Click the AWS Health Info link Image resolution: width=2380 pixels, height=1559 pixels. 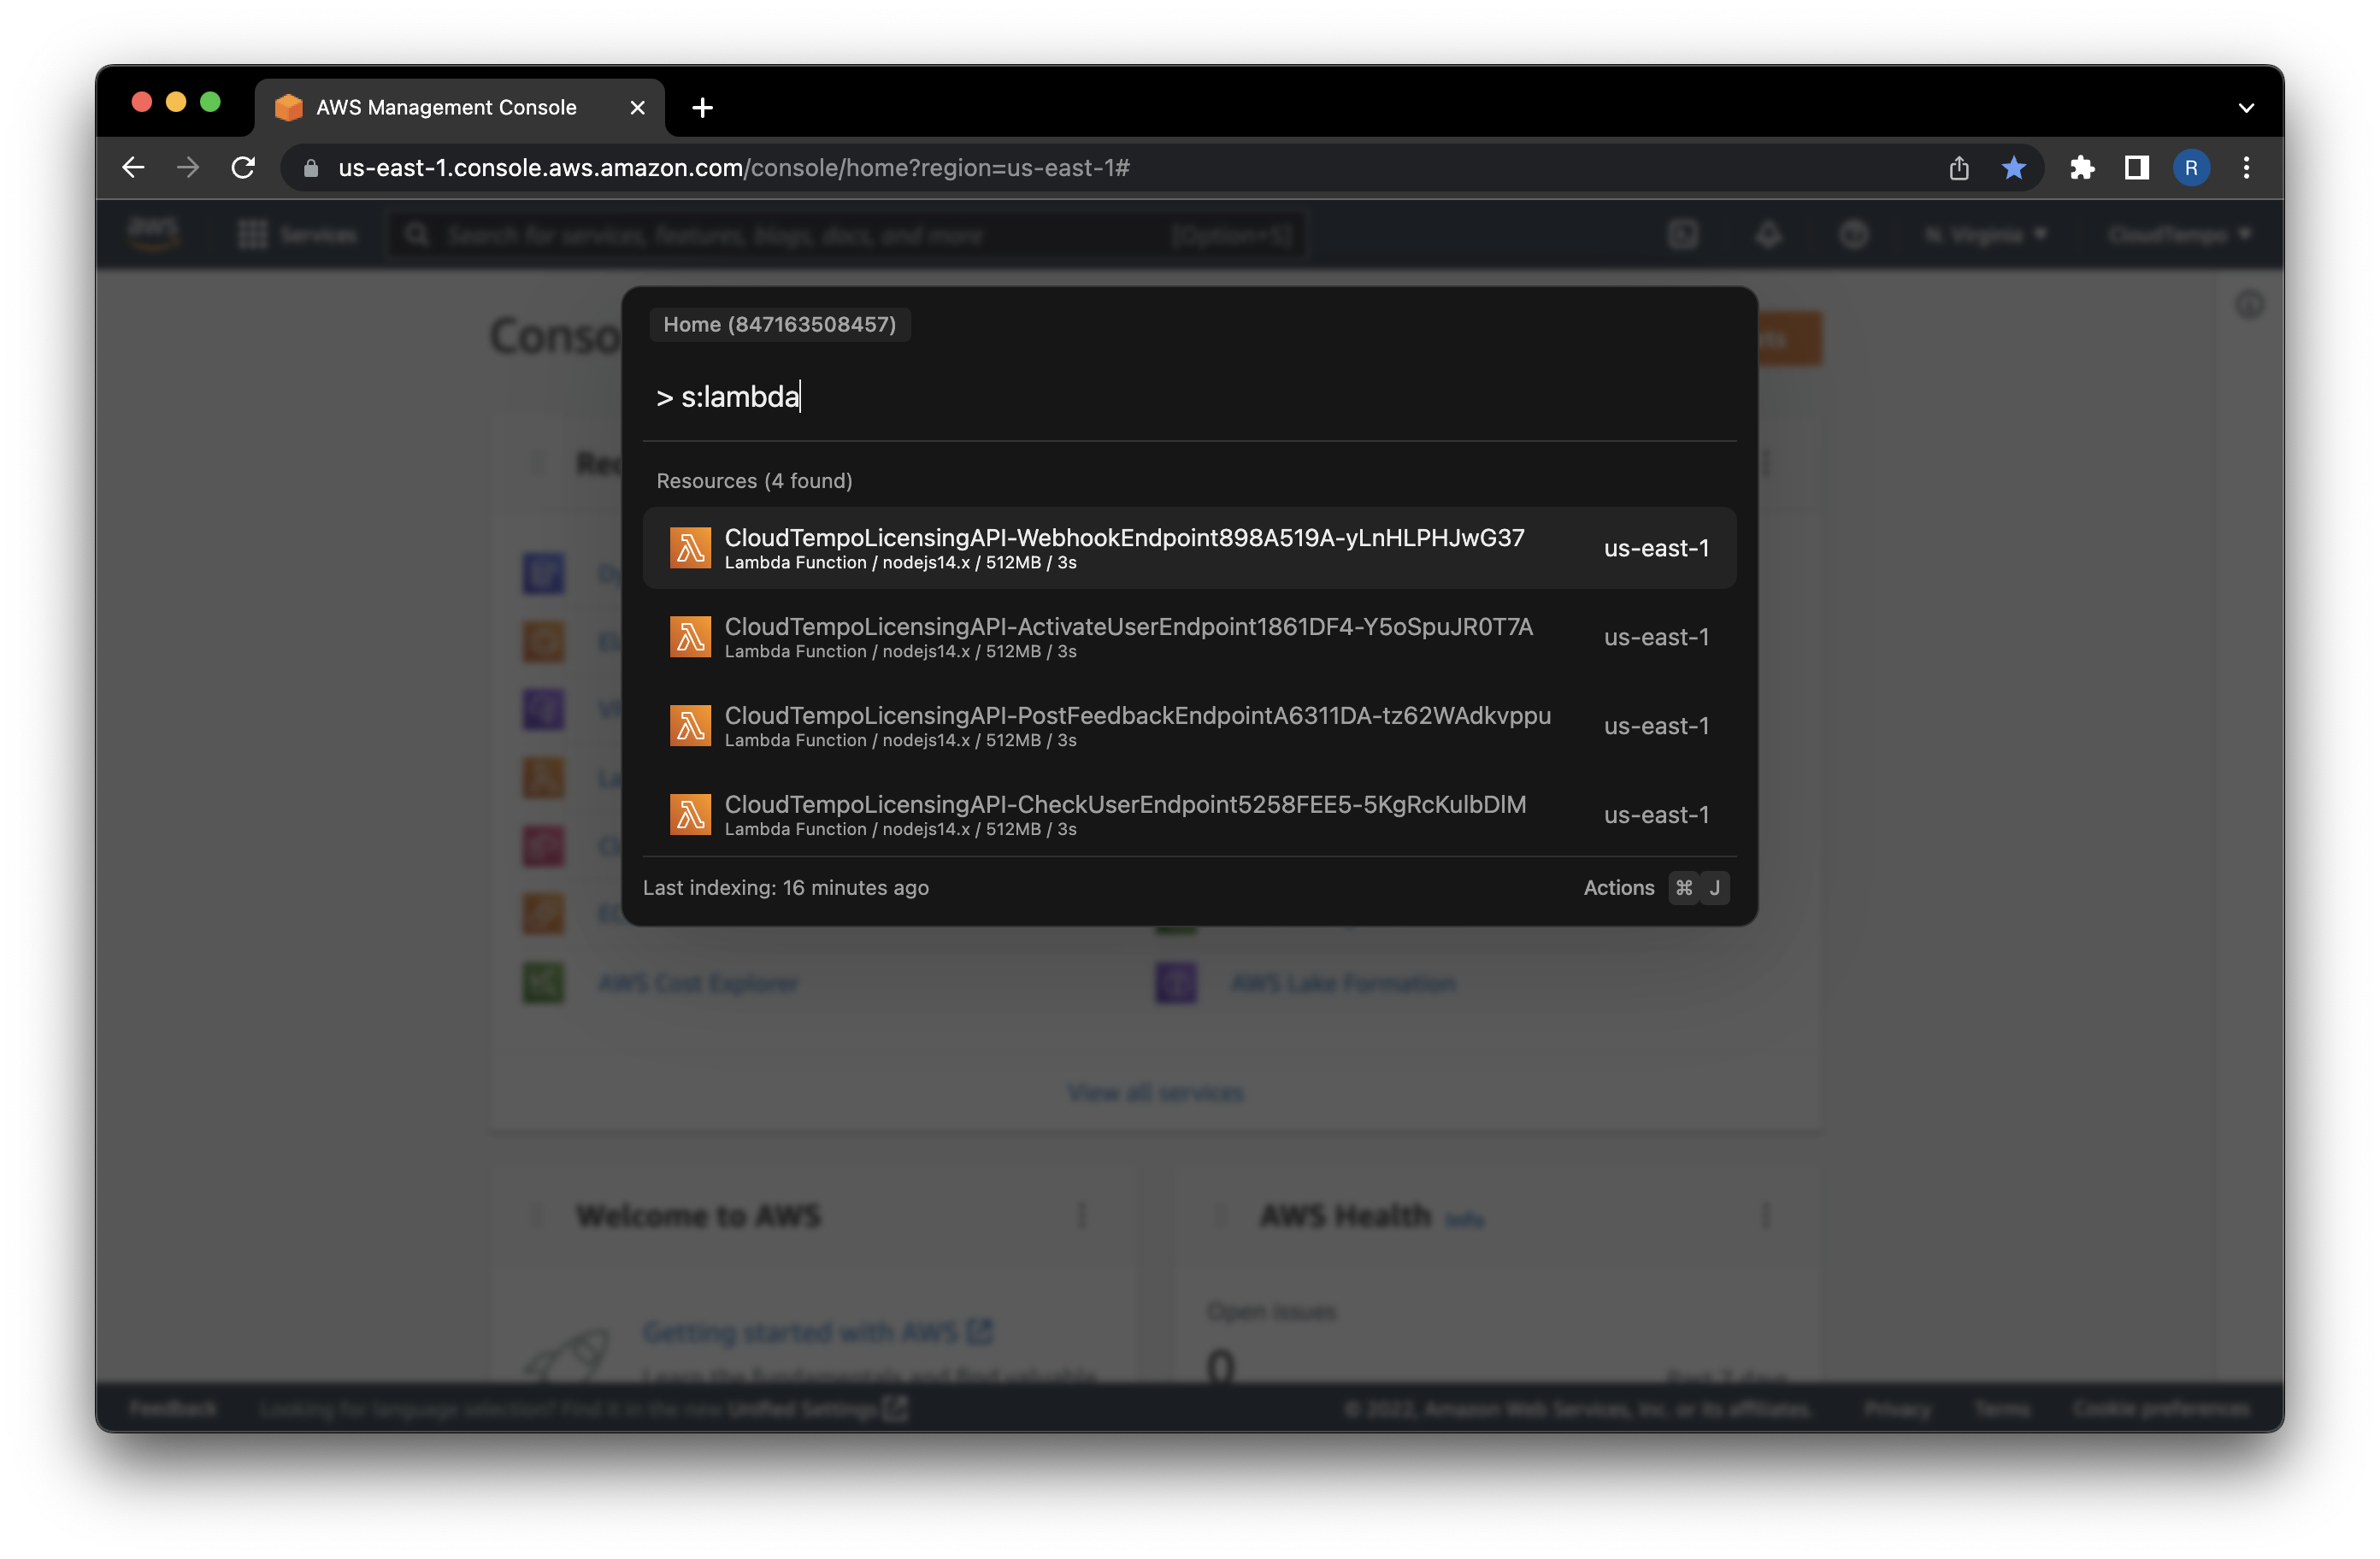pos(1464,1219)
